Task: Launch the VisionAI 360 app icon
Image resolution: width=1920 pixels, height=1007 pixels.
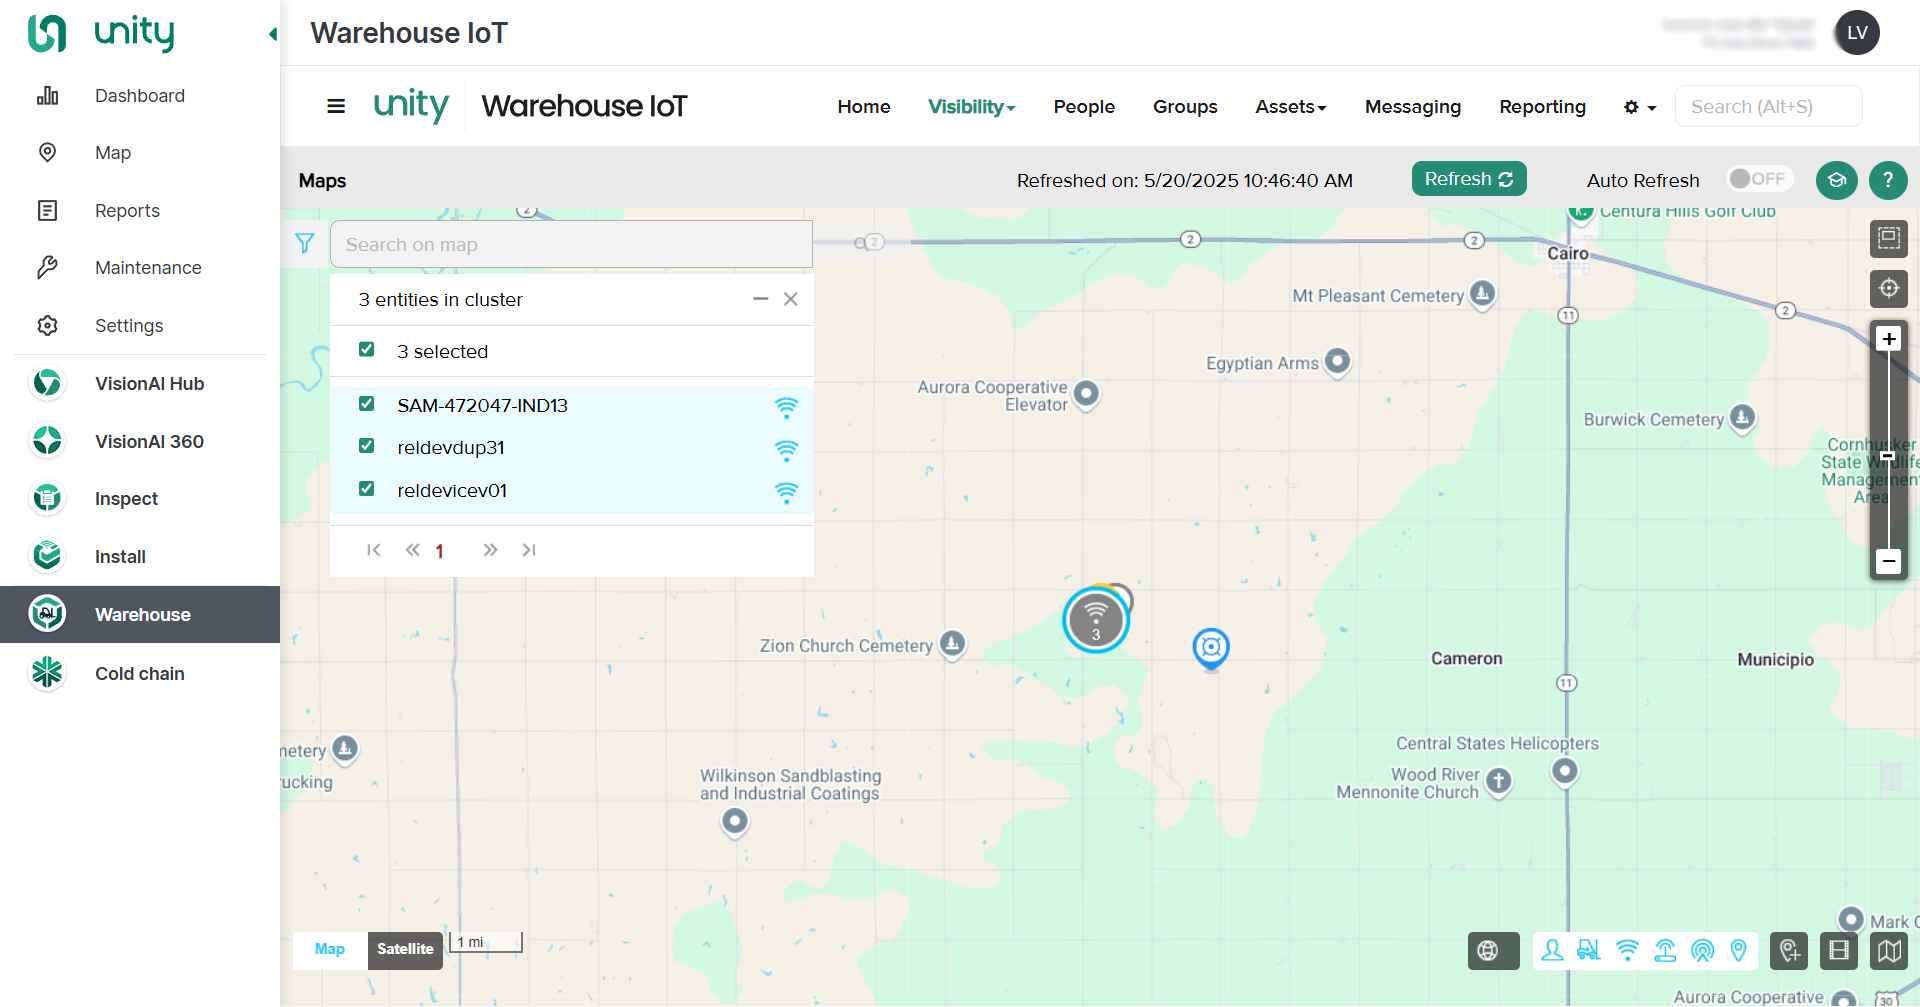Action: [x=47, y=441]
